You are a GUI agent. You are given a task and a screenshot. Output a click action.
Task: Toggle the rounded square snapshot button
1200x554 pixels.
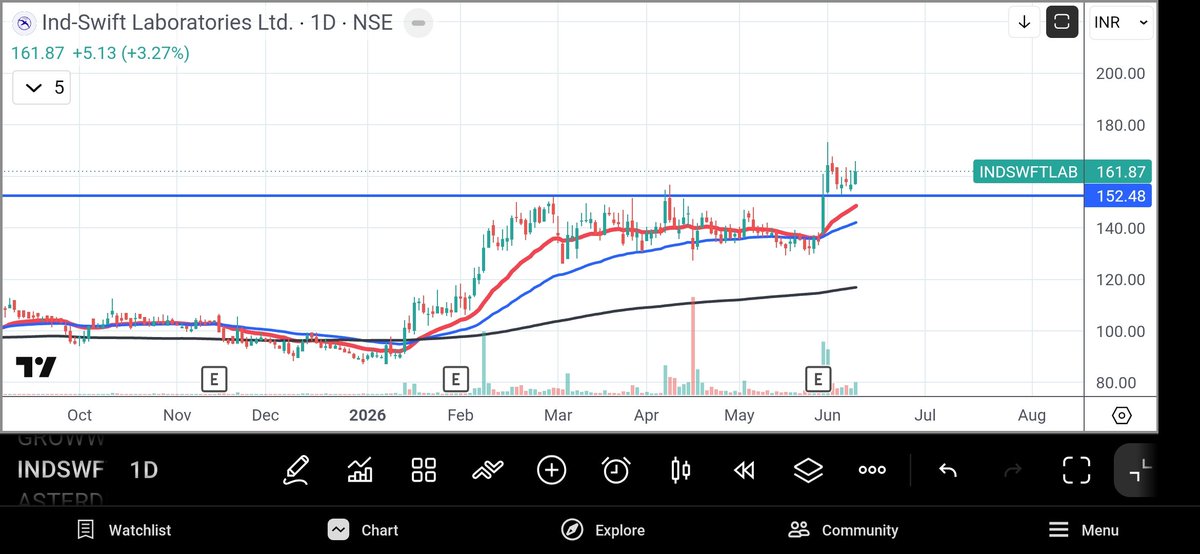1062,22
